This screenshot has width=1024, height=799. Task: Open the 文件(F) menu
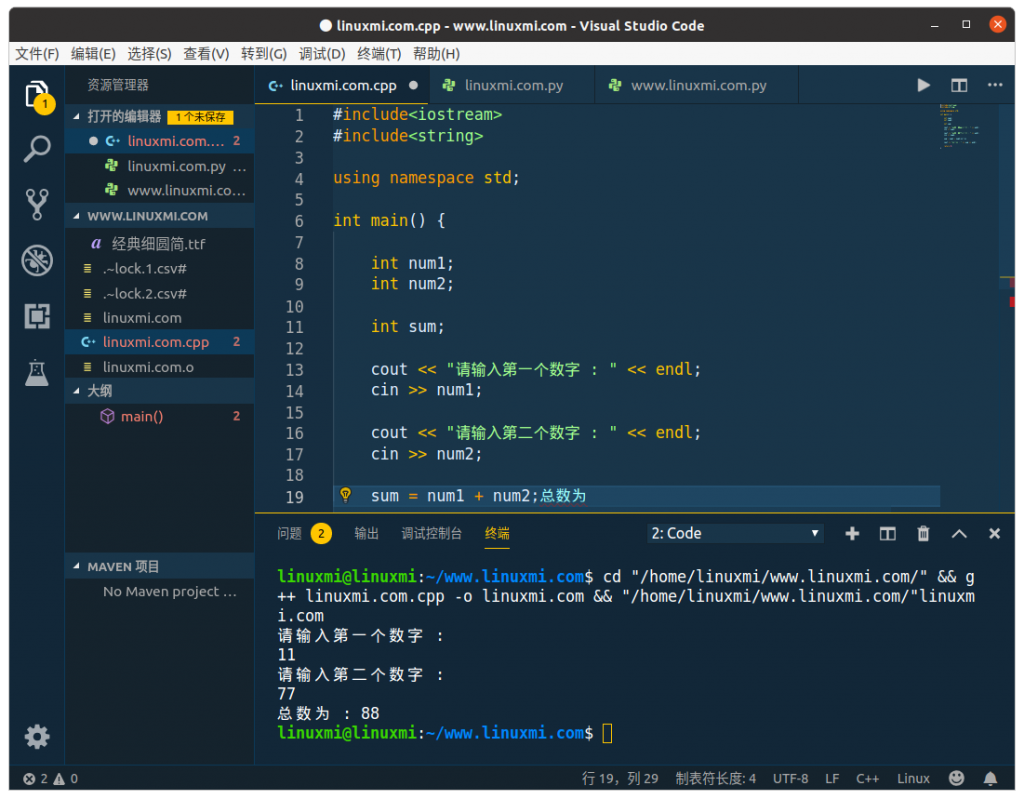(37, 54)
